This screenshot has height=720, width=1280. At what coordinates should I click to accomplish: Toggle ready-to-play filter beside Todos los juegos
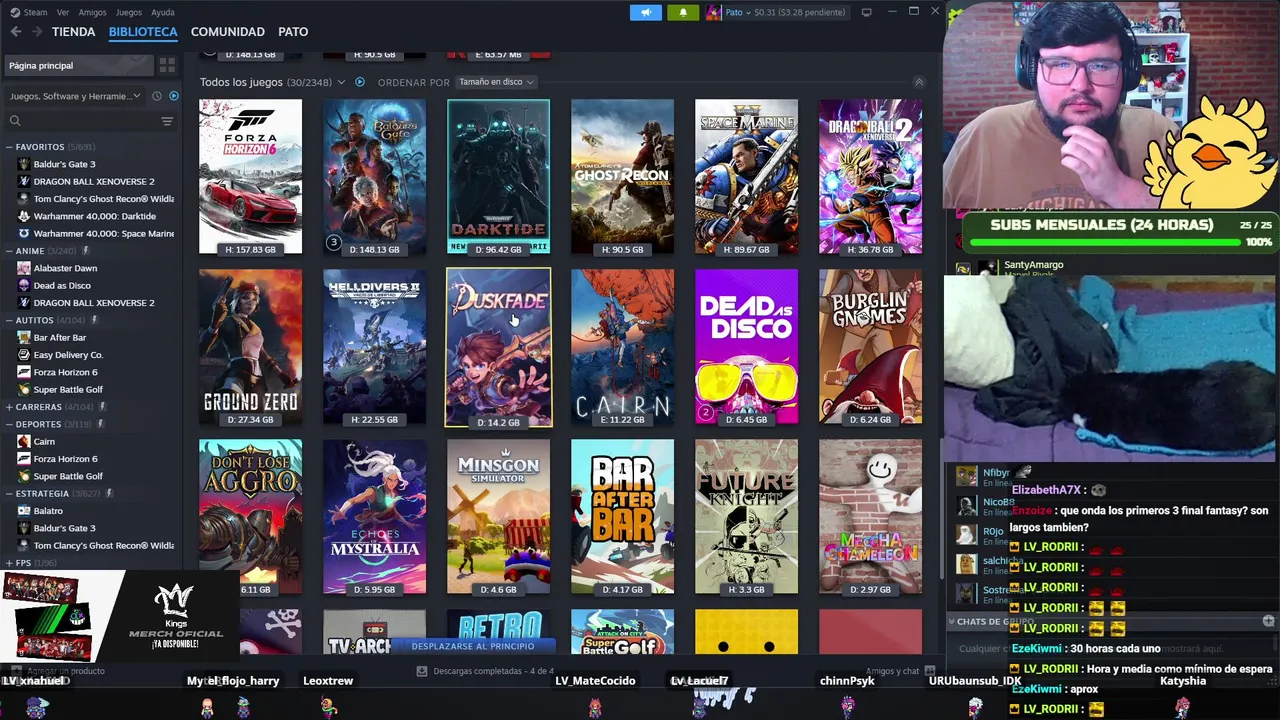click(x=360, y=82)
